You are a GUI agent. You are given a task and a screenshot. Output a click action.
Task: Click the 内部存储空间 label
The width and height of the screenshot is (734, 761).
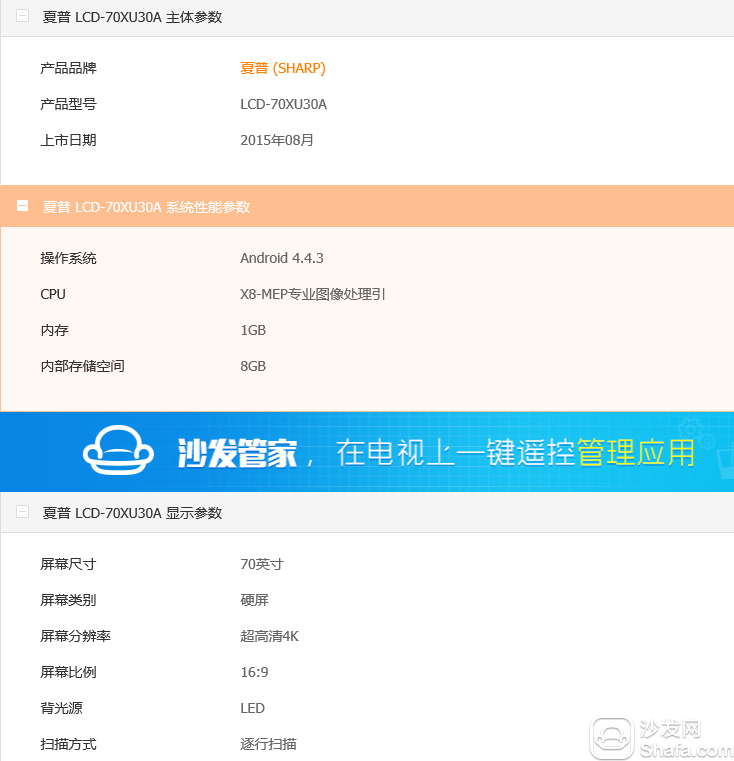(x=83, y=366)
